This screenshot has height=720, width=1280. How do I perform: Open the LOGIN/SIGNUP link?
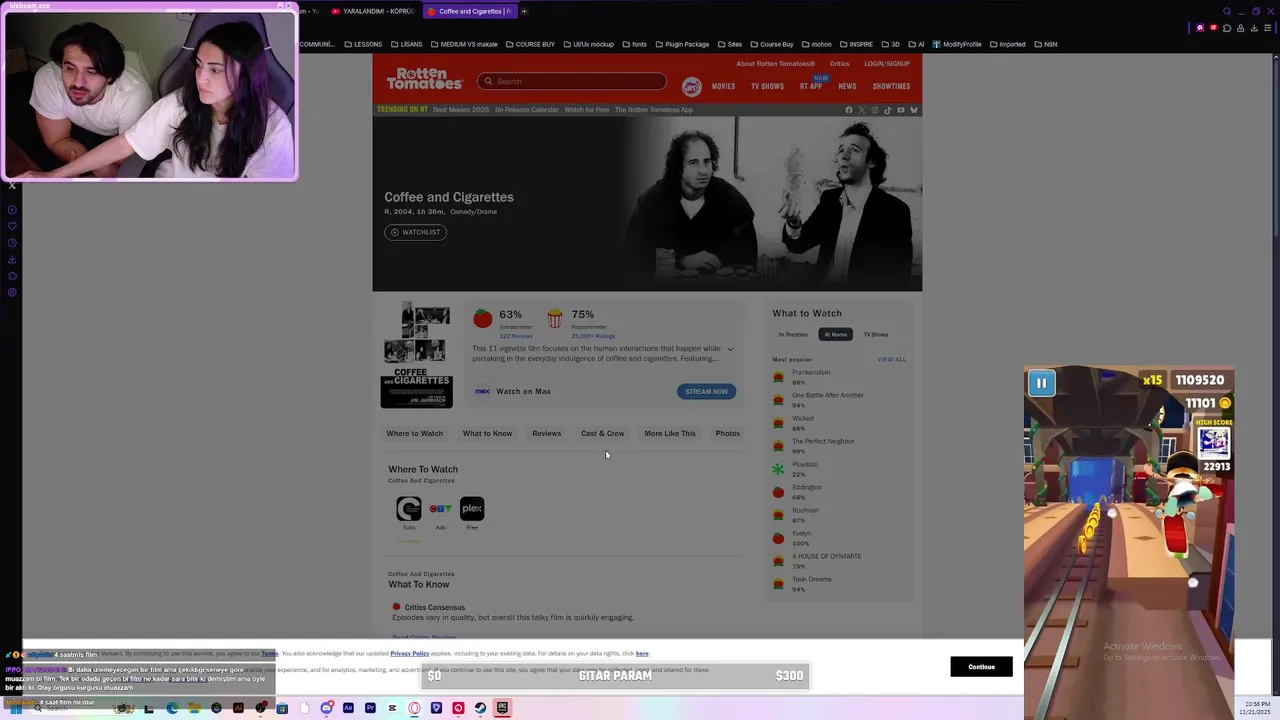(x=887, y=63)
